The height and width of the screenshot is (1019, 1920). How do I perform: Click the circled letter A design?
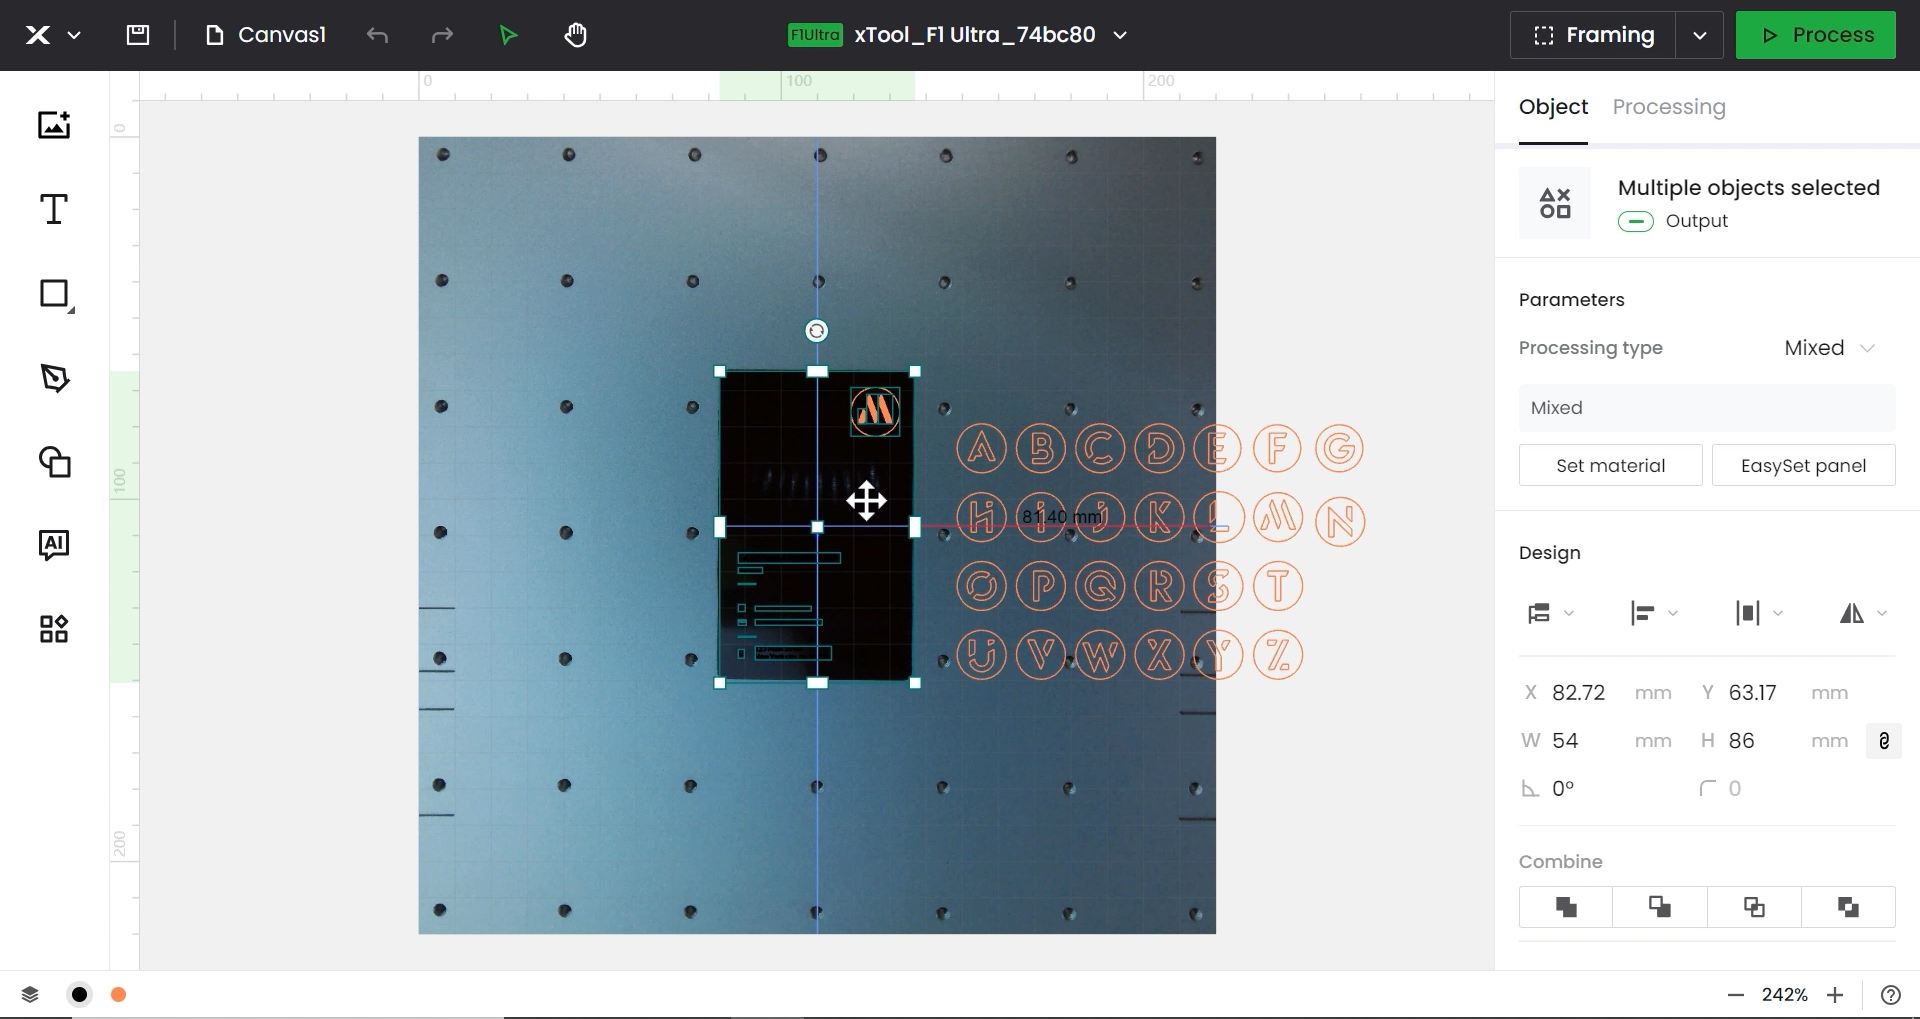pos(981,448)
